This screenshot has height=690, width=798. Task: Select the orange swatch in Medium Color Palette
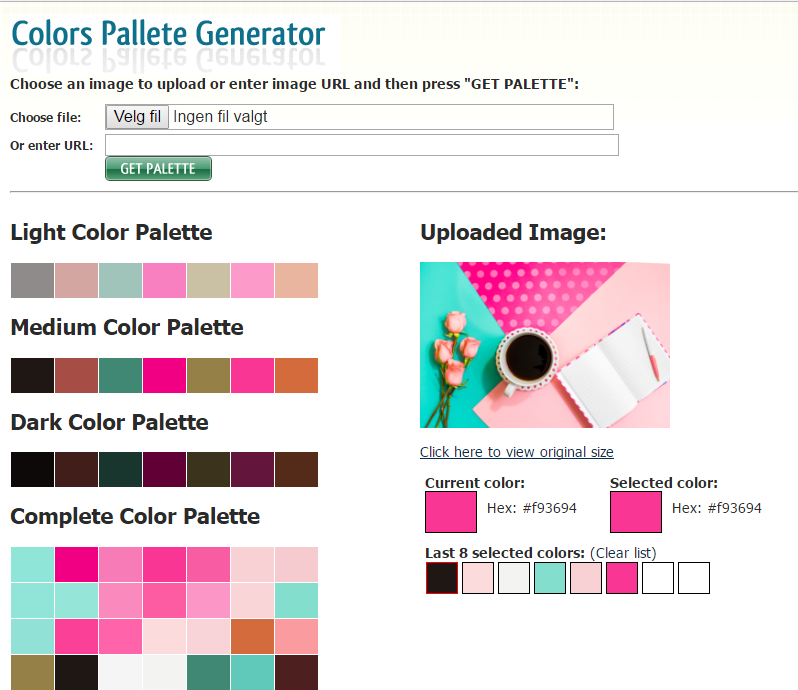point(297,376)
